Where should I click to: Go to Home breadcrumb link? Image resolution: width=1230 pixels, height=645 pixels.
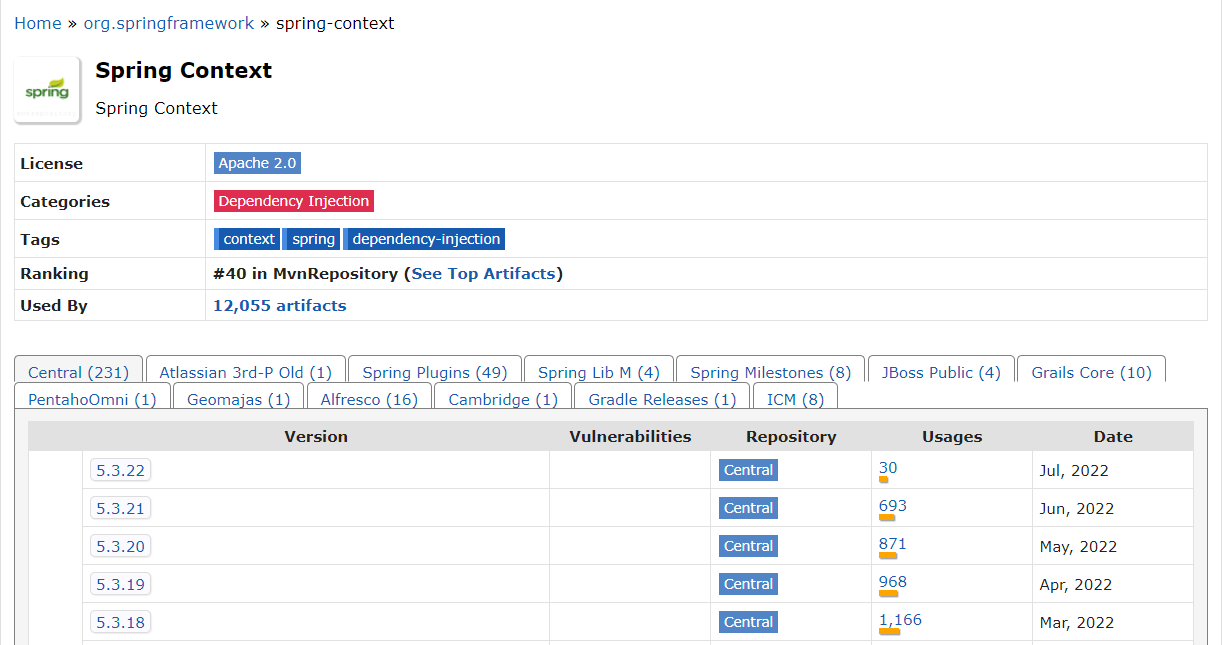[38, 23]
